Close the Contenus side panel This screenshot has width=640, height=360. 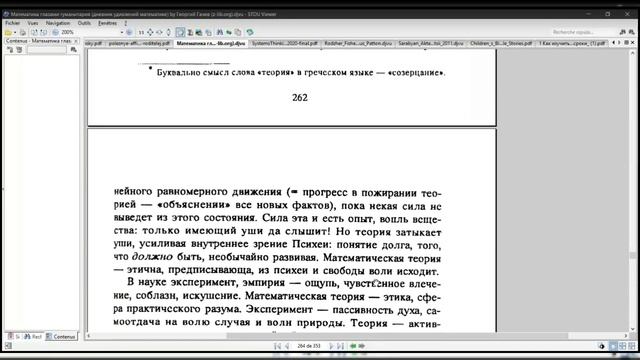pos(76,41)
